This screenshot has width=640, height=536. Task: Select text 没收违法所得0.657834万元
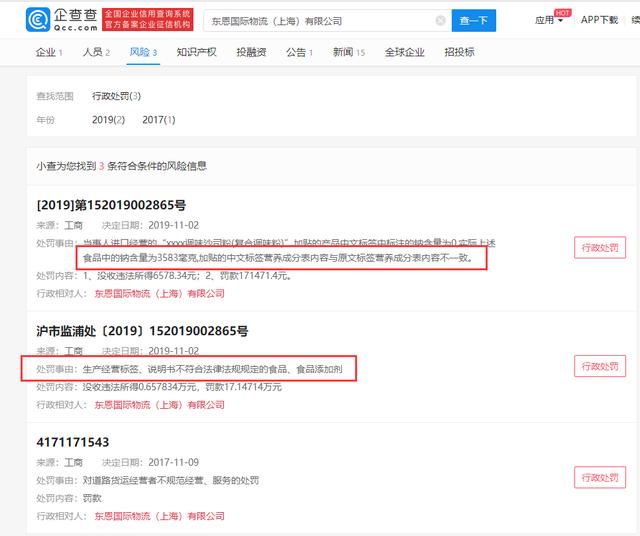pos(140,387)
